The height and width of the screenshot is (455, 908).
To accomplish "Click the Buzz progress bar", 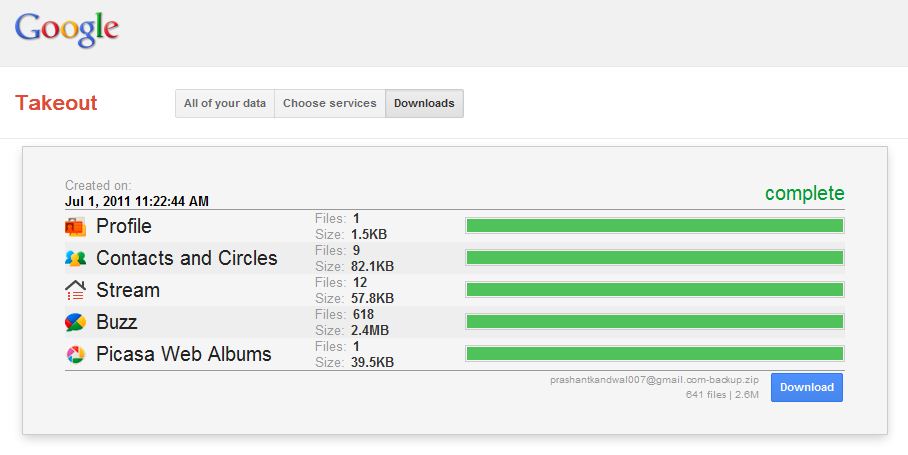I will point(655,322).
